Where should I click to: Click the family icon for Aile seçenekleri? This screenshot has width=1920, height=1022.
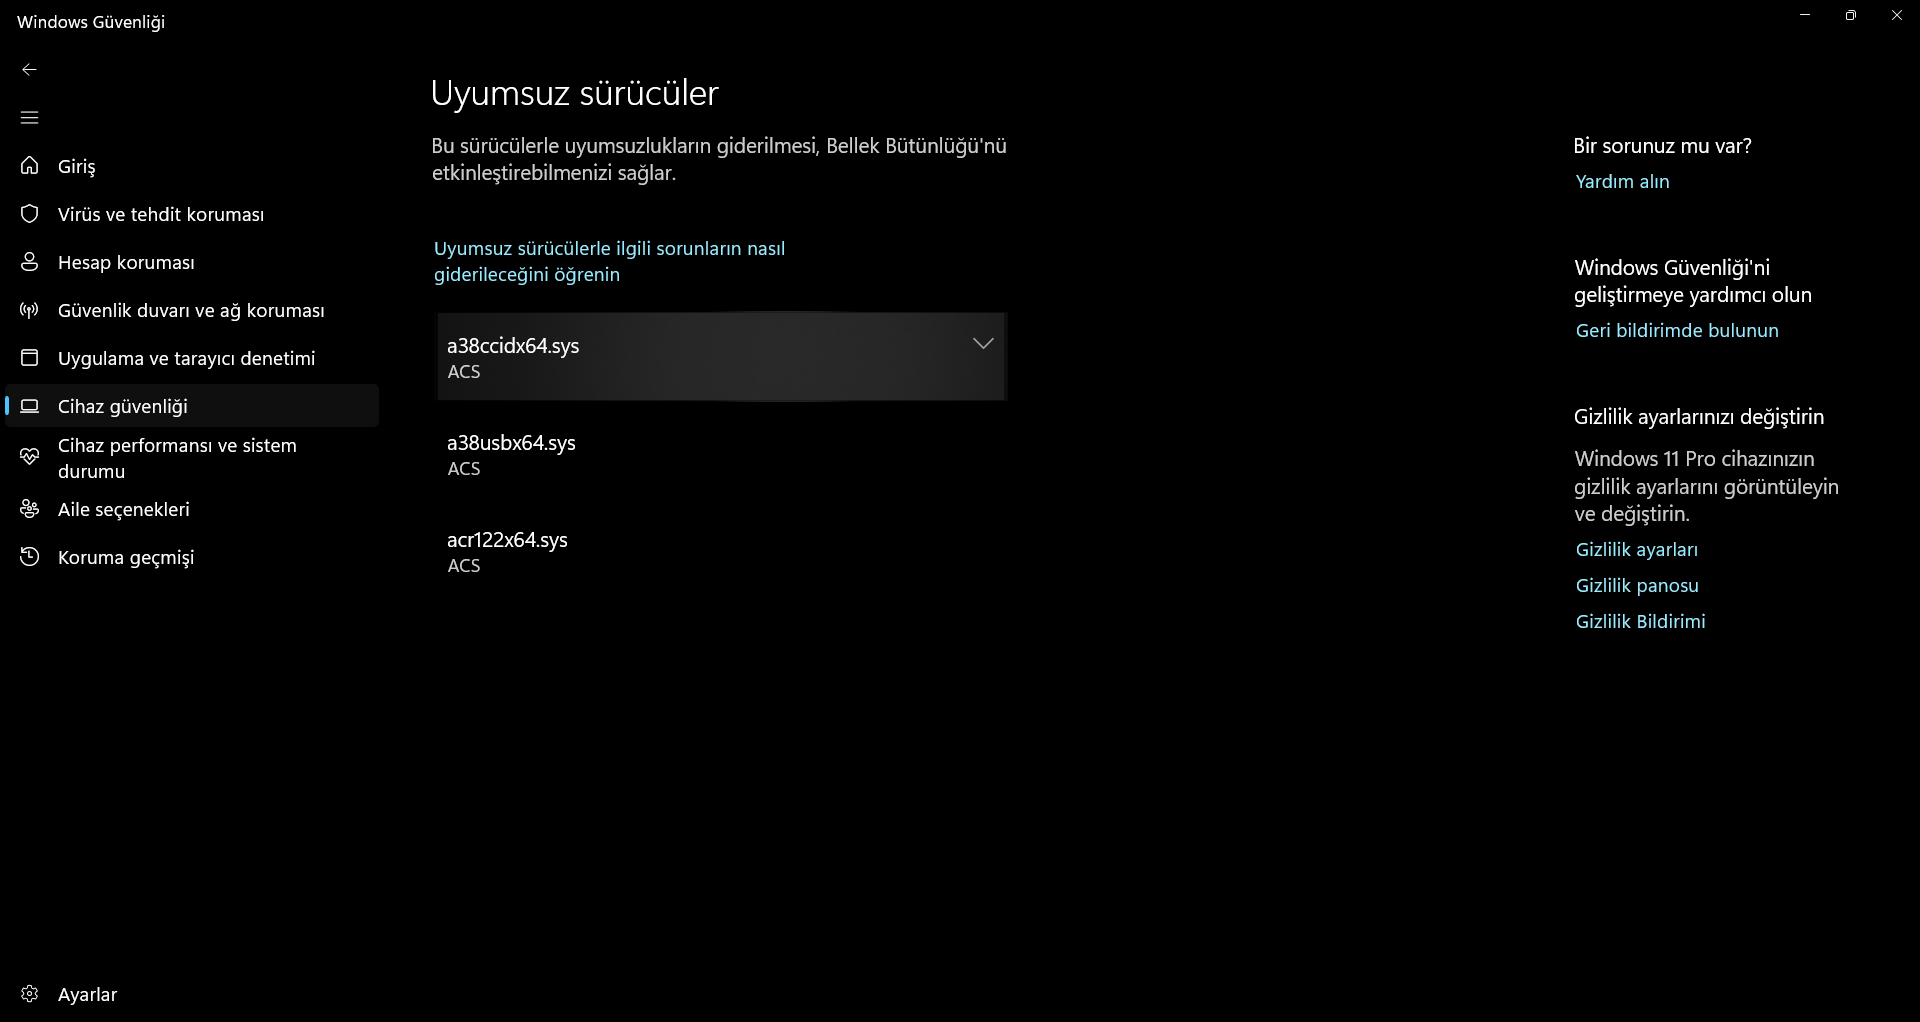point(30,509)
